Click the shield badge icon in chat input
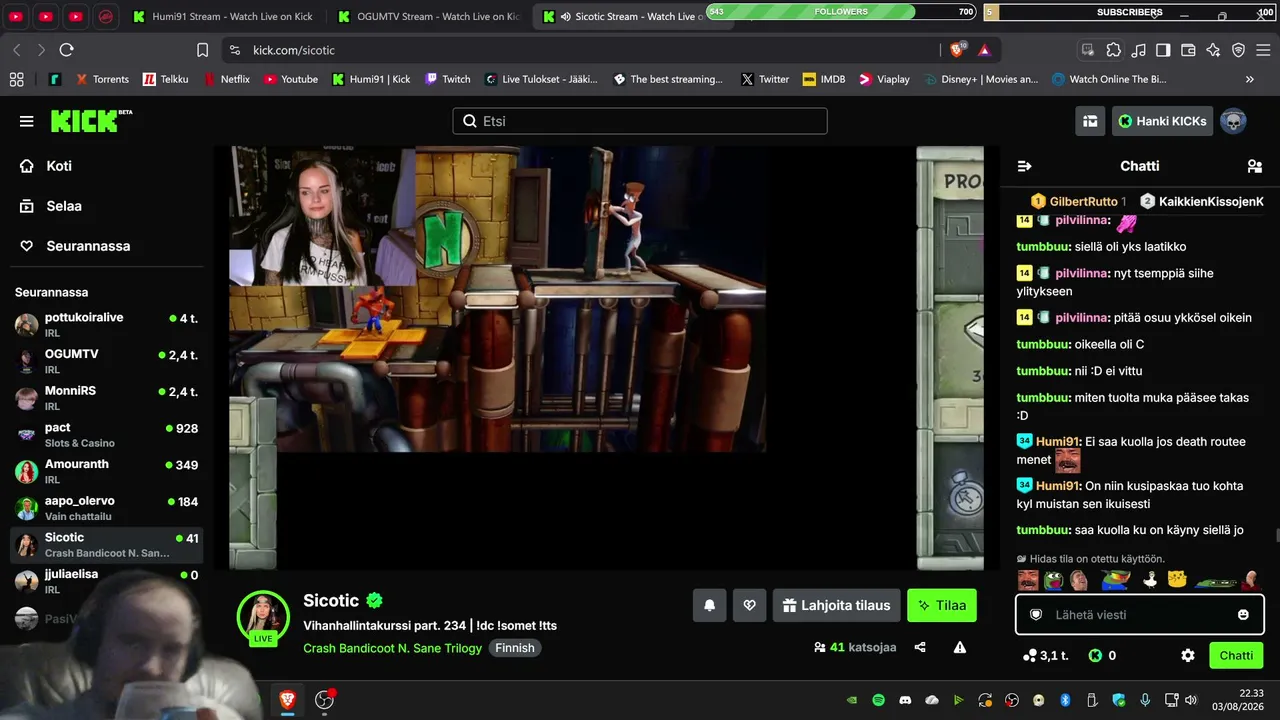 pos(1036,615)
